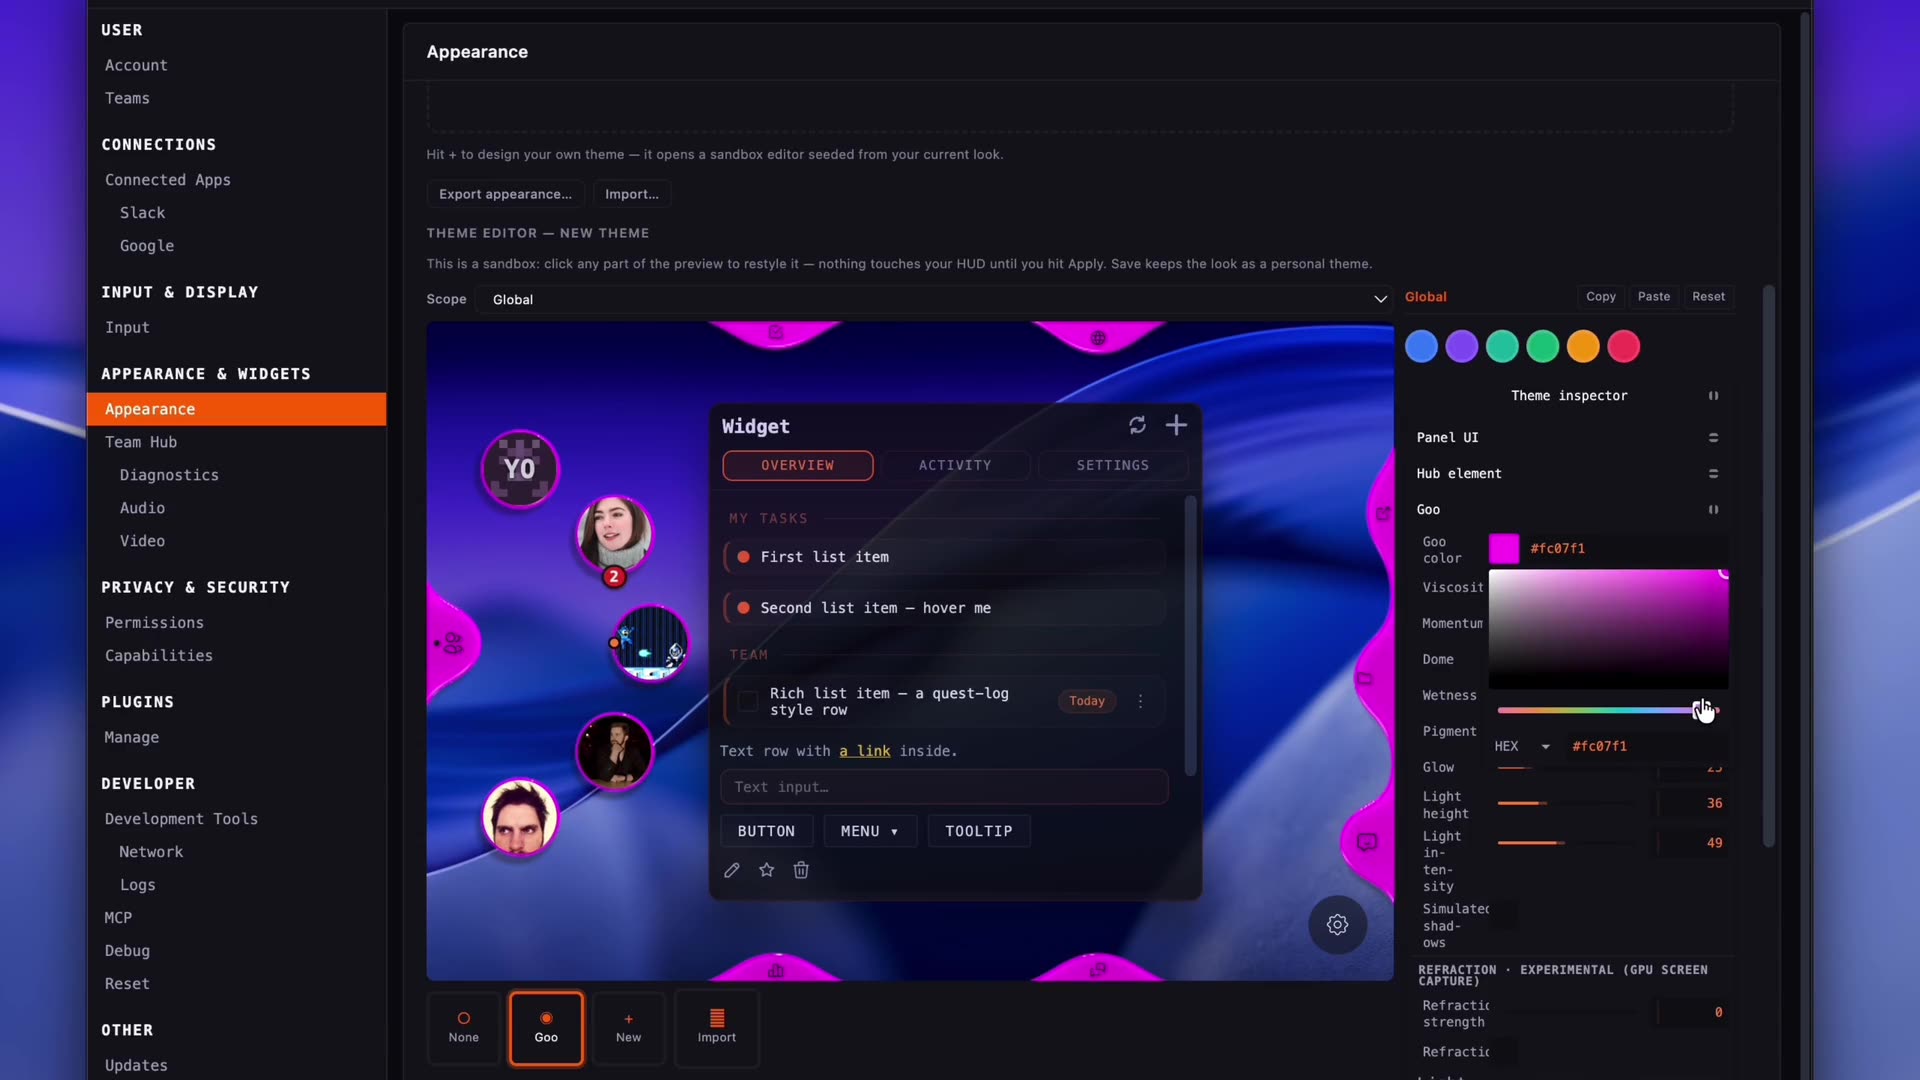Open the Scope Global dropdown
The height and width of the screenshot is (1080, 1920).
(934, 299)
